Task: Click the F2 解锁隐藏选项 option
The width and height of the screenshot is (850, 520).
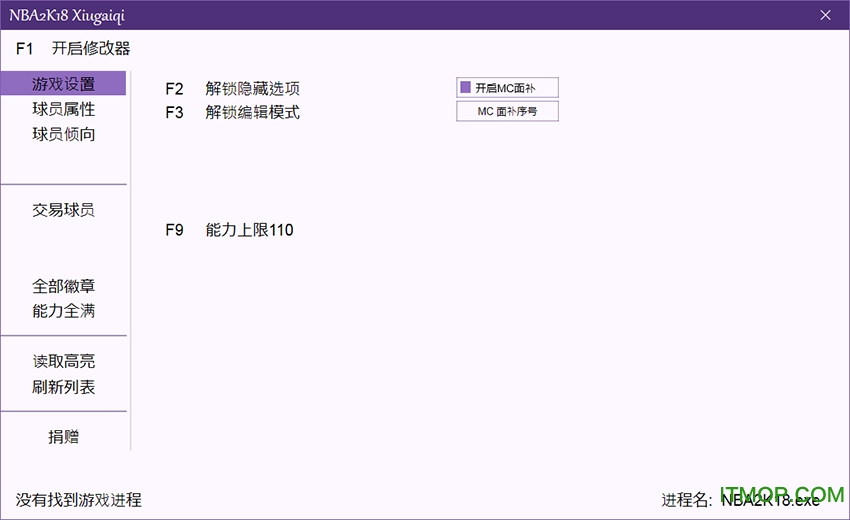Action: (233, 88)
